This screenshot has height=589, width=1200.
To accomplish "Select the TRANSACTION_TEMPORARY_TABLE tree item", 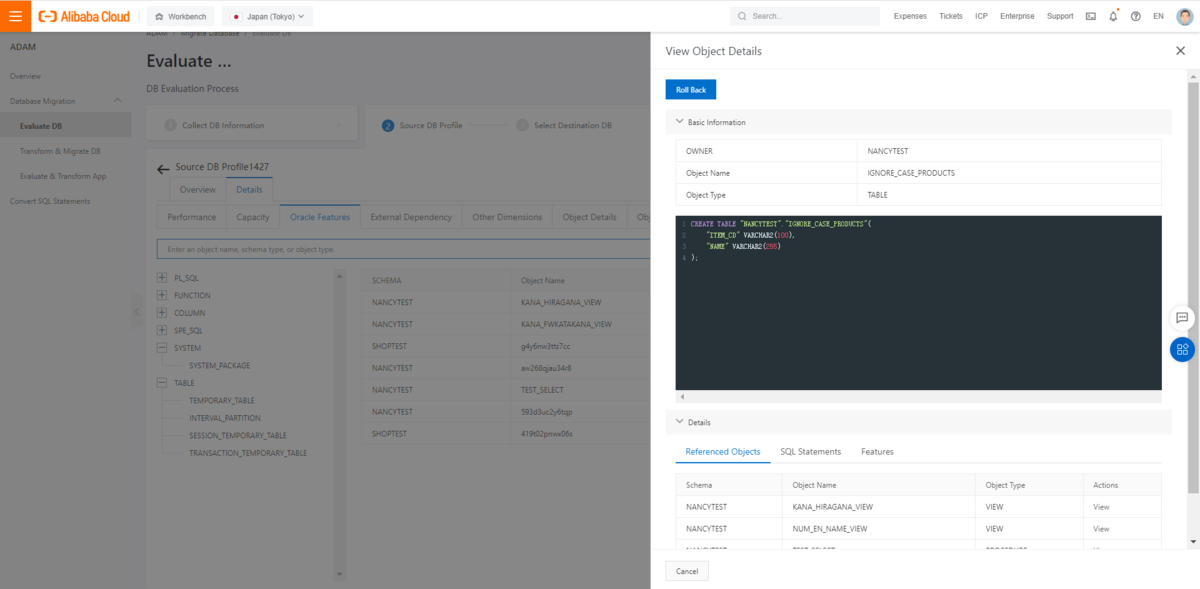I will click(248, 453).
